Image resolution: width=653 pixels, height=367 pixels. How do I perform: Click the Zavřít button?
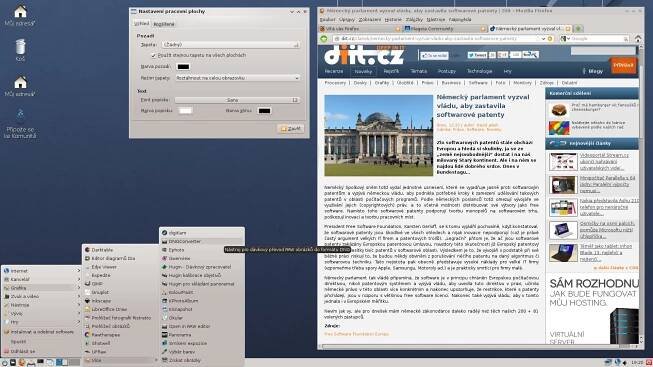[291, 129]
